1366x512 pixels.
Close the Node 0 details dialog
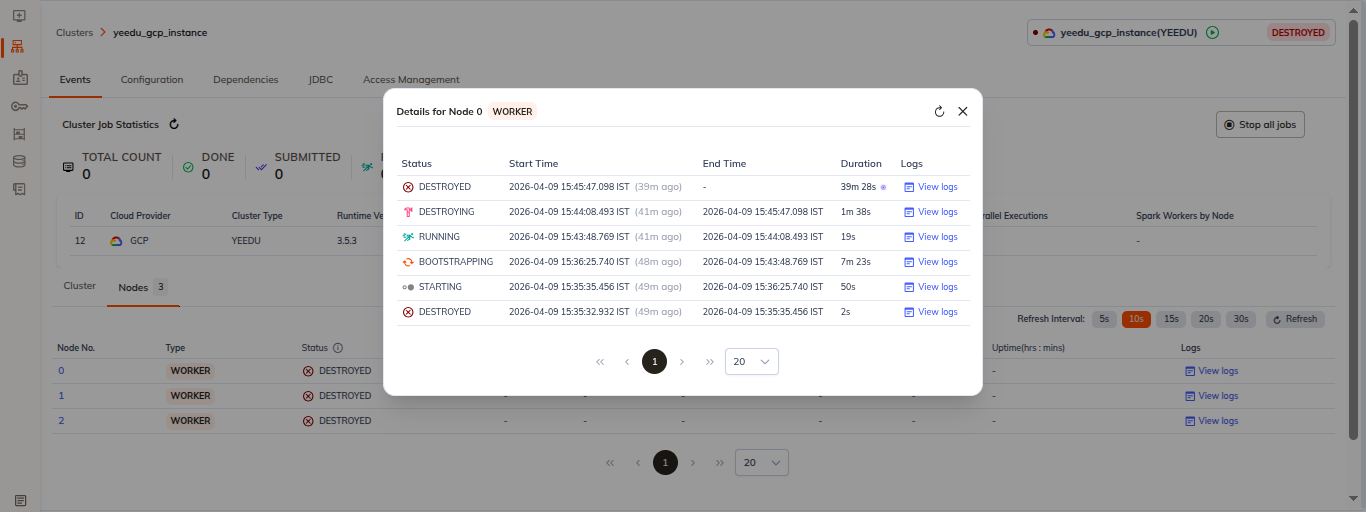tap(963, 111)
